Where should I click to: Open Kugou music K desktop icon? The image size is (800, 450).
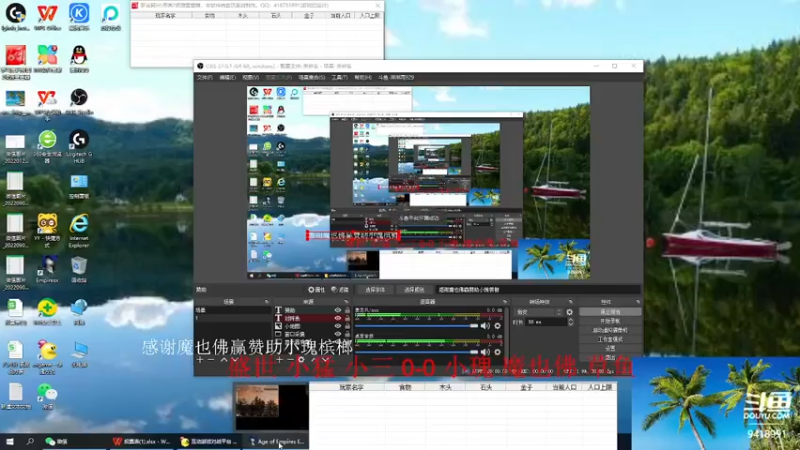click(79, 17)
